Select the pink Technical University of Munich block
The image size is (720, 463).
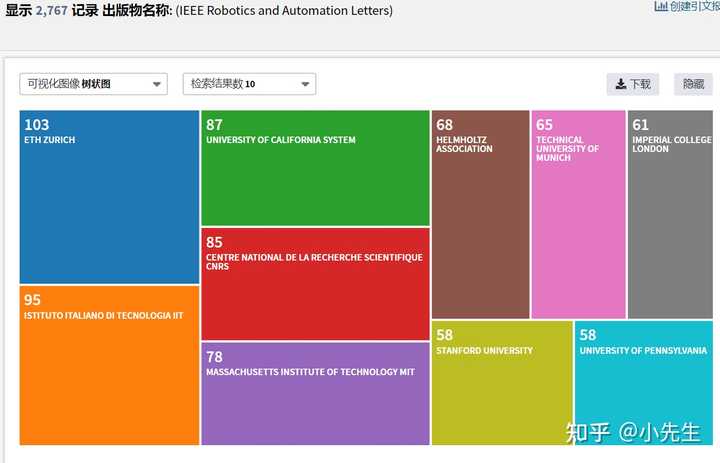tap(579, 215)
